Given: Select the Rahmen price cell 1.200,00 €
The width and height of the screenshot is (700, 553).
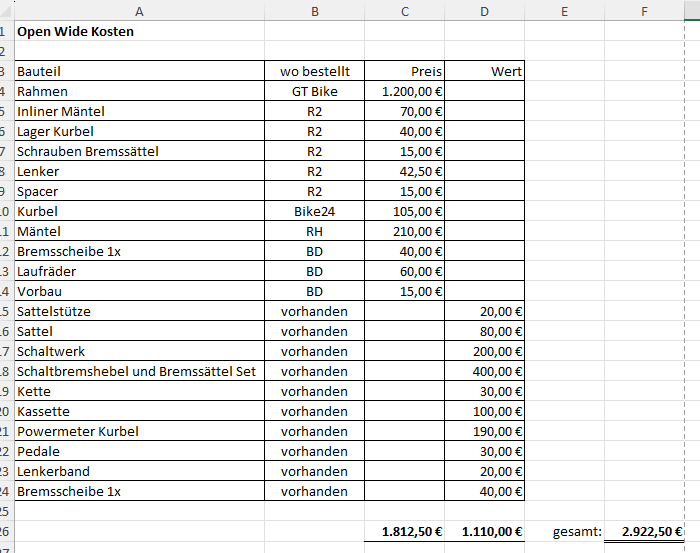Looking at the screenshot, I should coord(404,91).
